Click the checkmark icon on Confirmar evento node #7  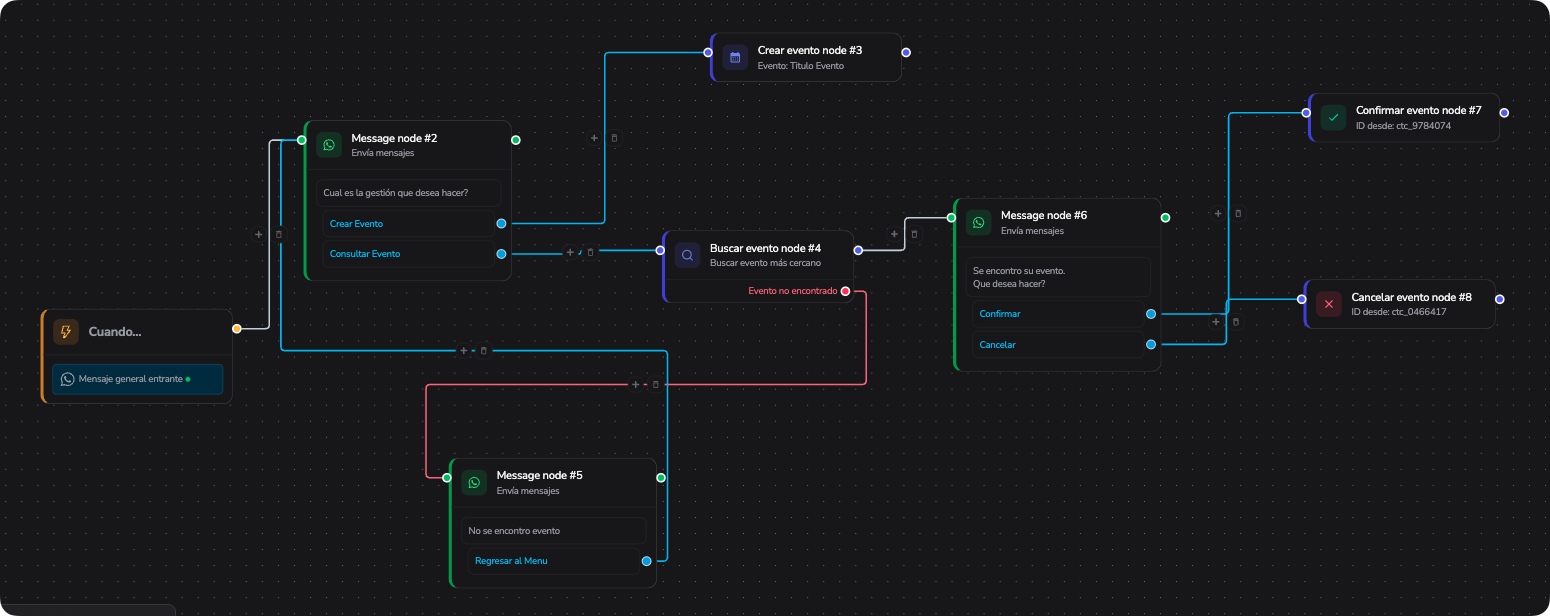pyautogui.click(x=1333, y=117)
